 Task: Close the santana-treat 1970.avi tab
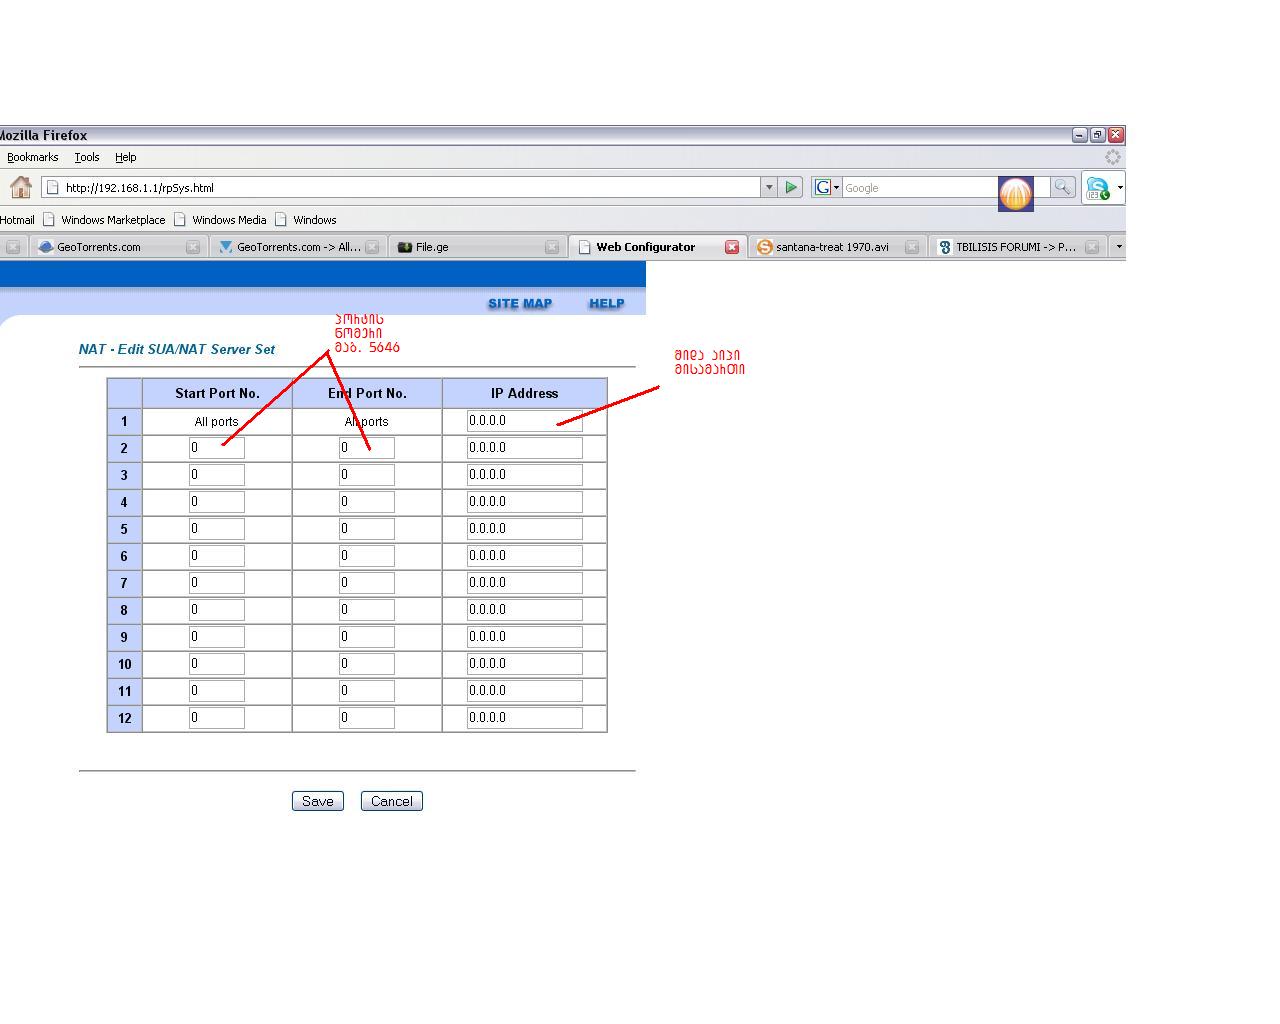(912, 247)
